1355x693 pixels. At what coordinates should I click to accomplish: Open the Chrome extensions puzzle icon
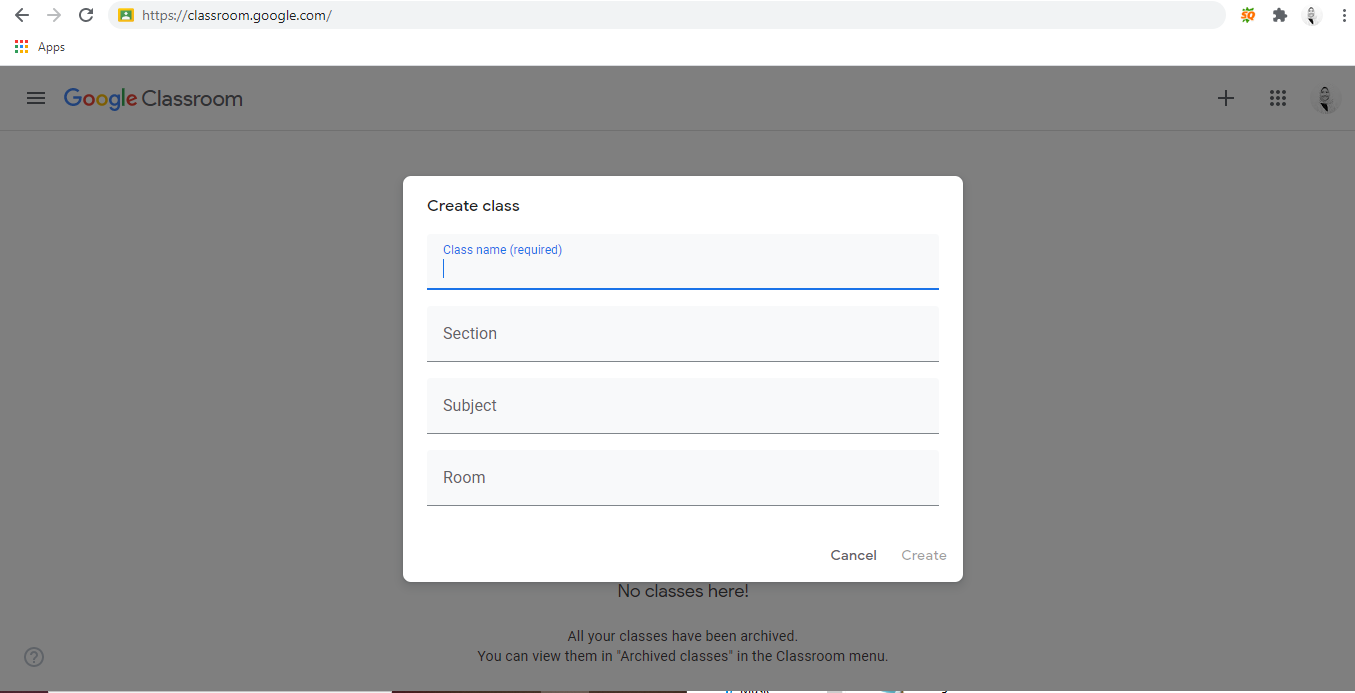coord(1279,15)
